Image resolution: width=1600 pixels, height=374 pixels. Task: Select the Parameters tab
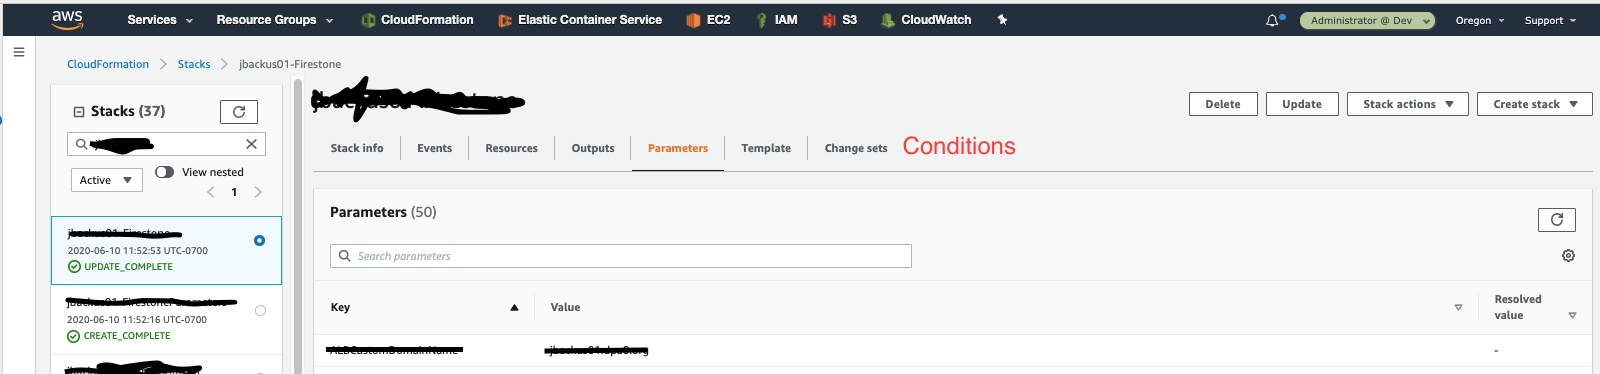pos(678,148)
